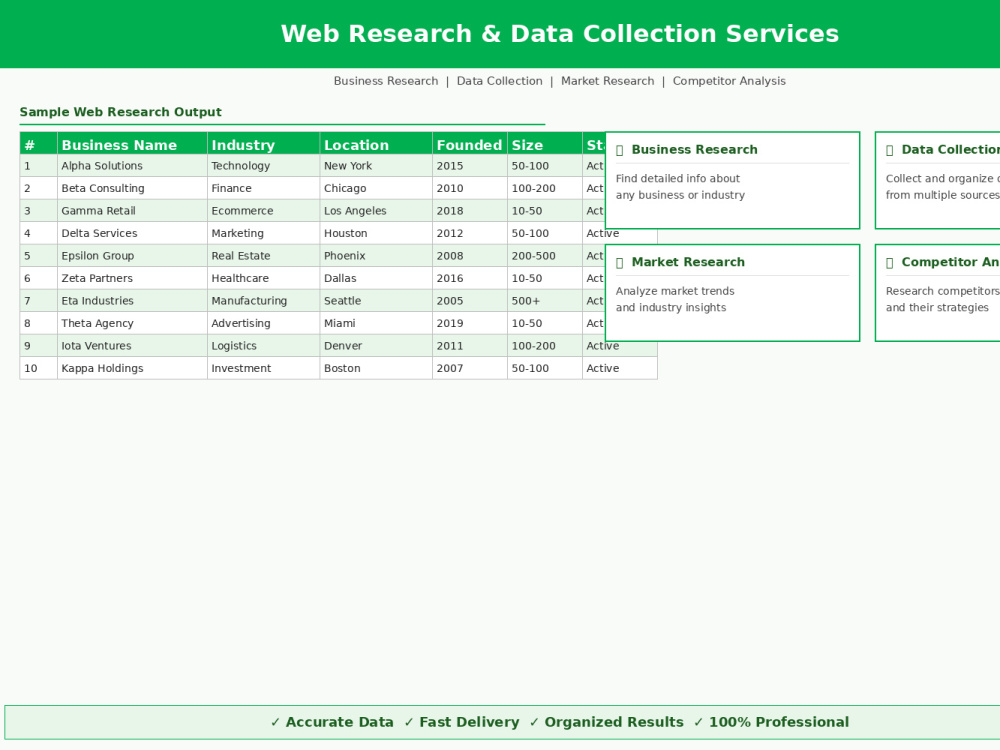Click the Manufacturing industry cell
Screen dimensions: 1000x750
[263, 300]
